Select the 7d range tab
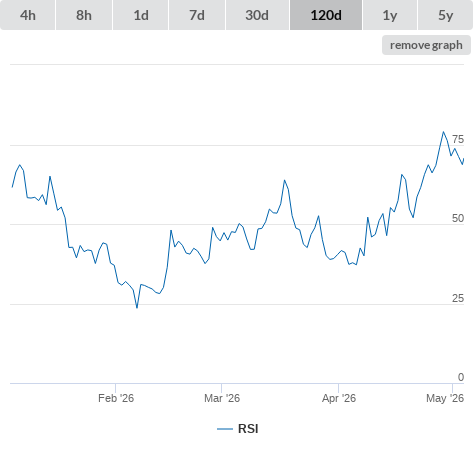The width and height of the screenshot is (474, 455). pos(197,15)
